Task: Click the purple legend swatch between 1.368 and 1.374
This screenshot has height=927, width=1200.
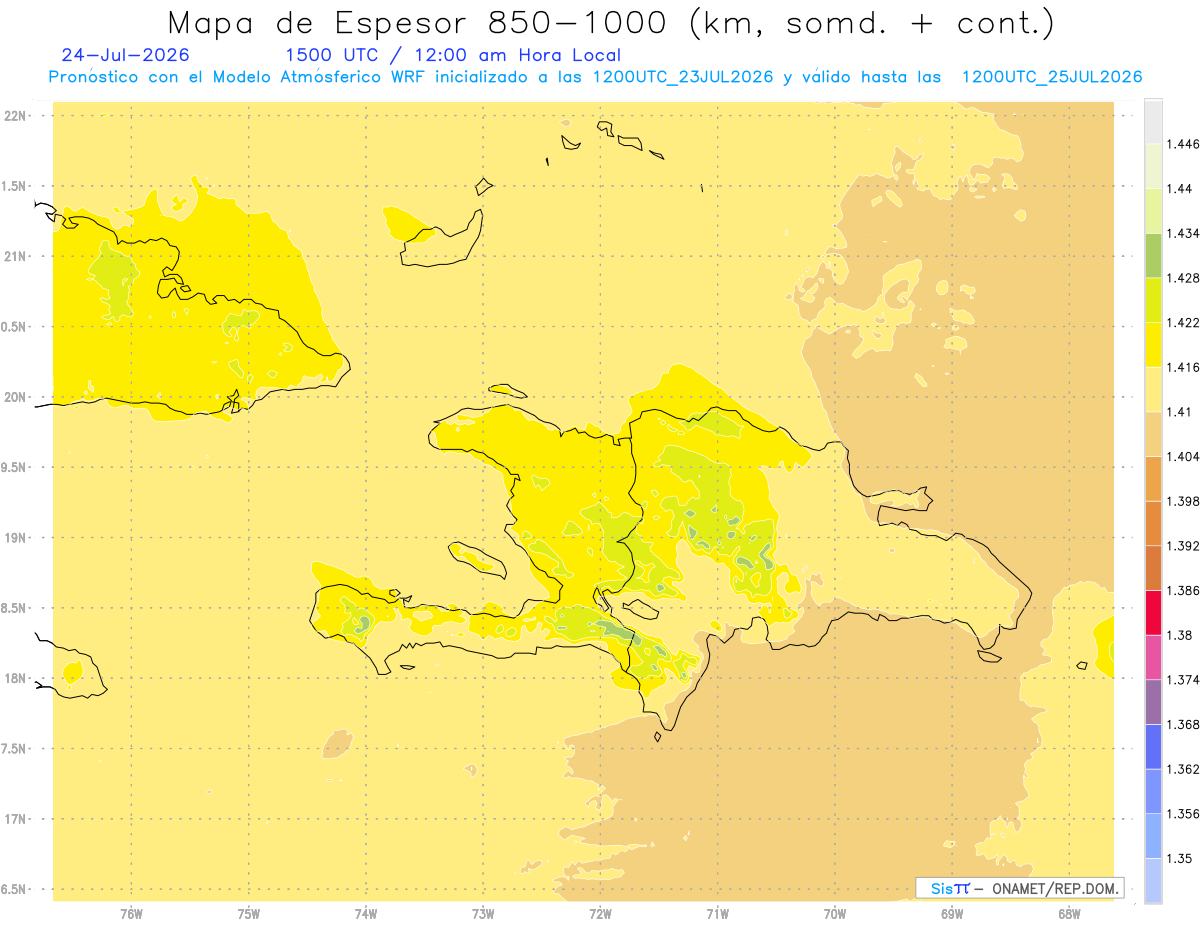Action: [1153, 701]
